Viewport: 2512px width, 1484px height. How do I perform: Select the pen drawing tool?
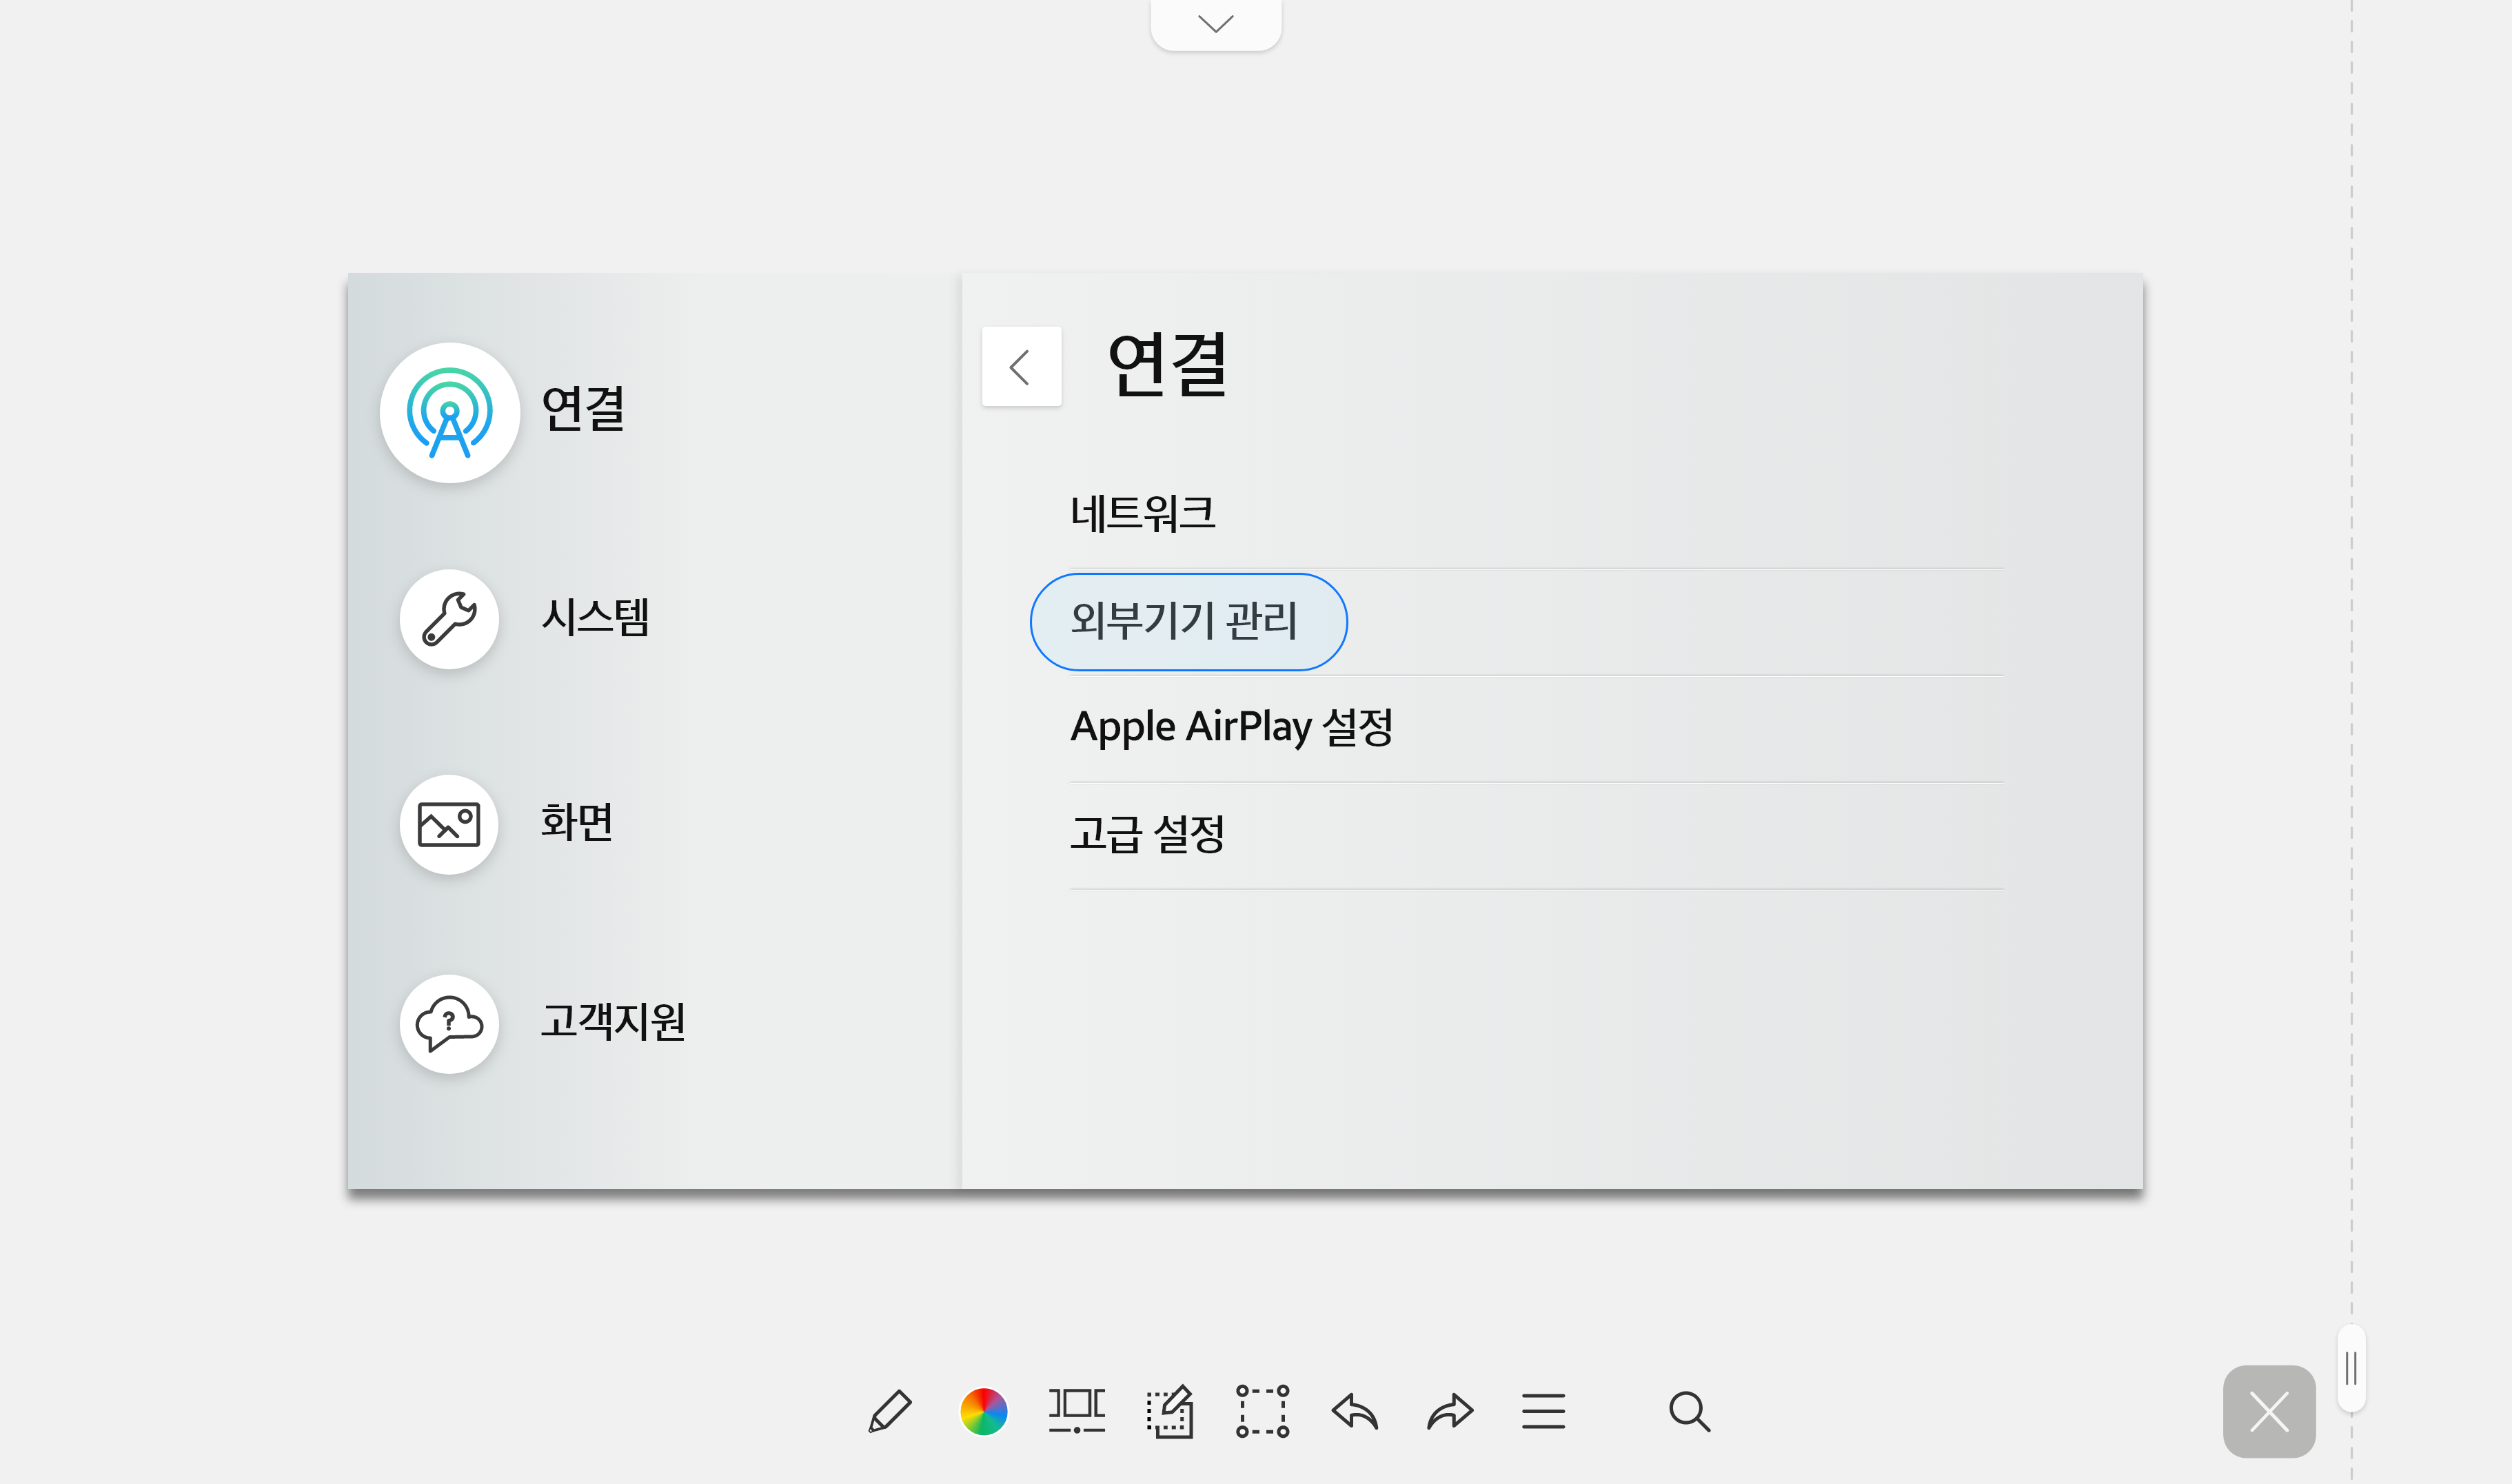[889, 1411]
